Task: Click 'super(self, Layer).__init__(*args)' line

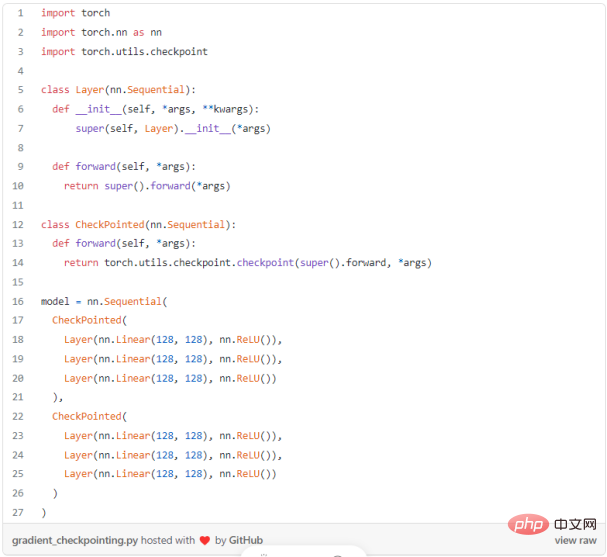Action: tap(173, 129)
